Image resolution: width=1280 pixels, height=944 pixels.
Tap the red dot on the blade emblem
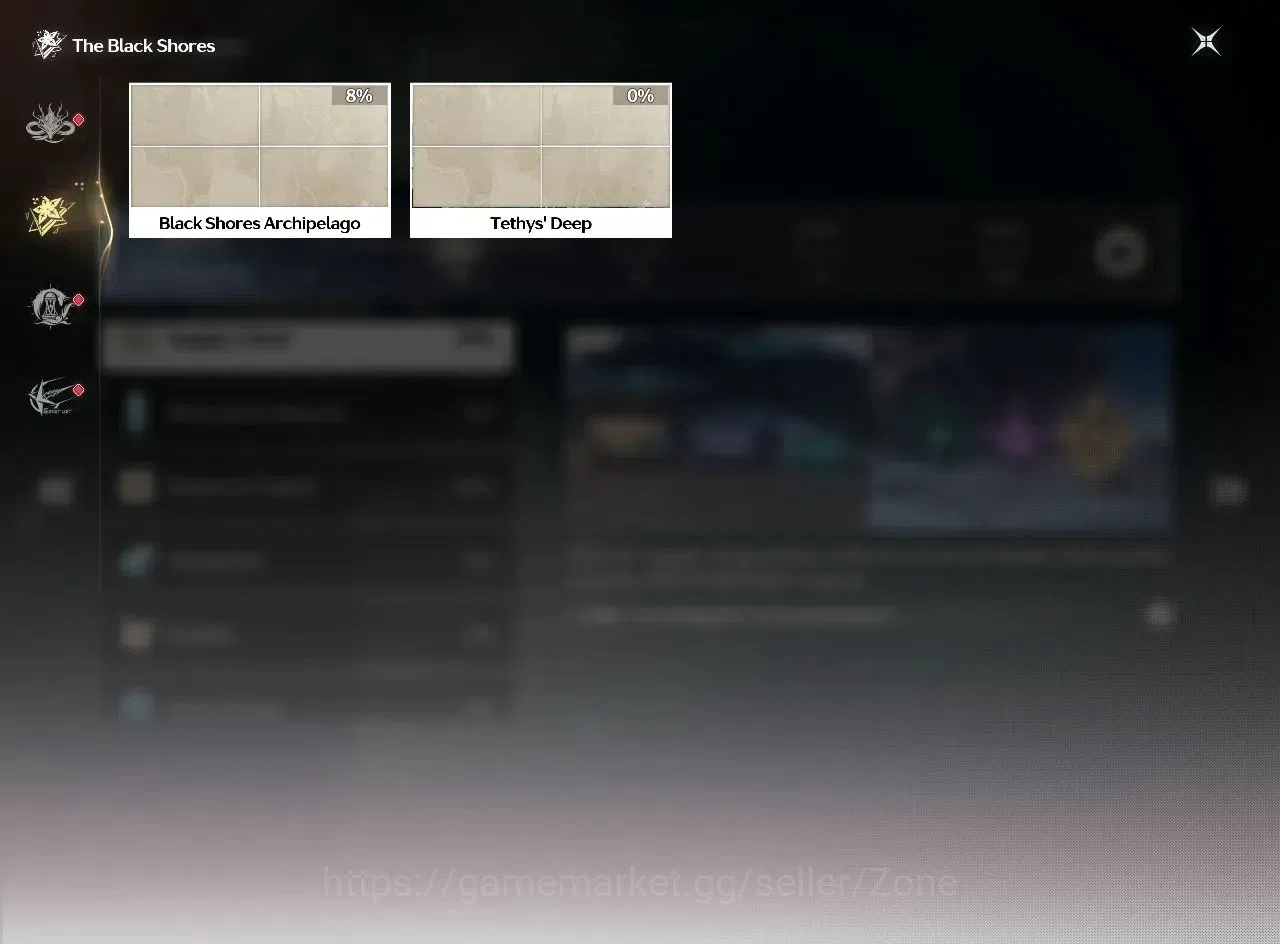click(x=79, y=390)
